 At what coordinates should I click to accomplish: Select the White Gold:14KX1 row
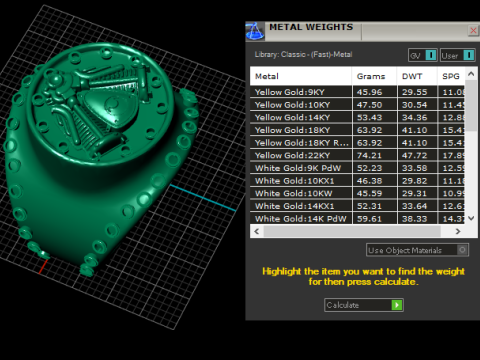coord(358,206)
